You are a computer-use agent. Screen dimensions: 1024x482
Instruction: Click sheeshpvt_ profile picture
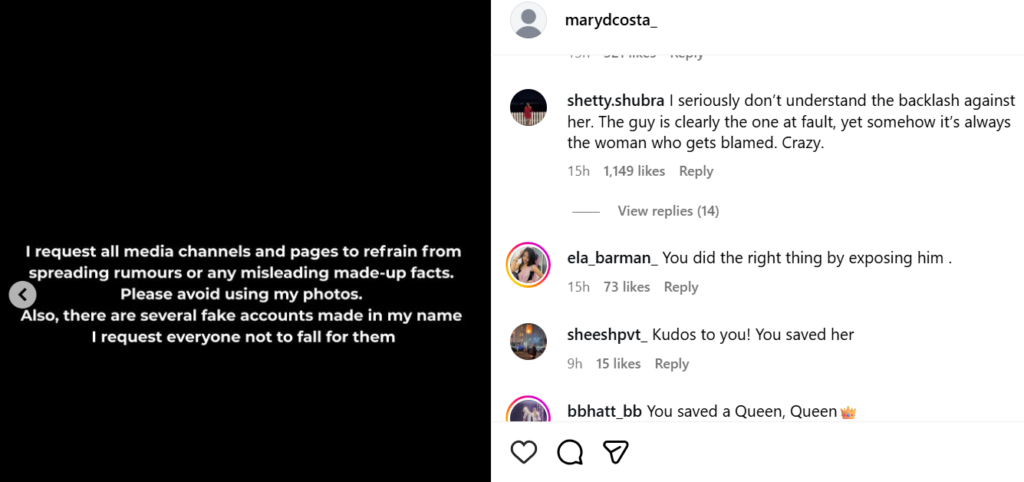point(528,341)
